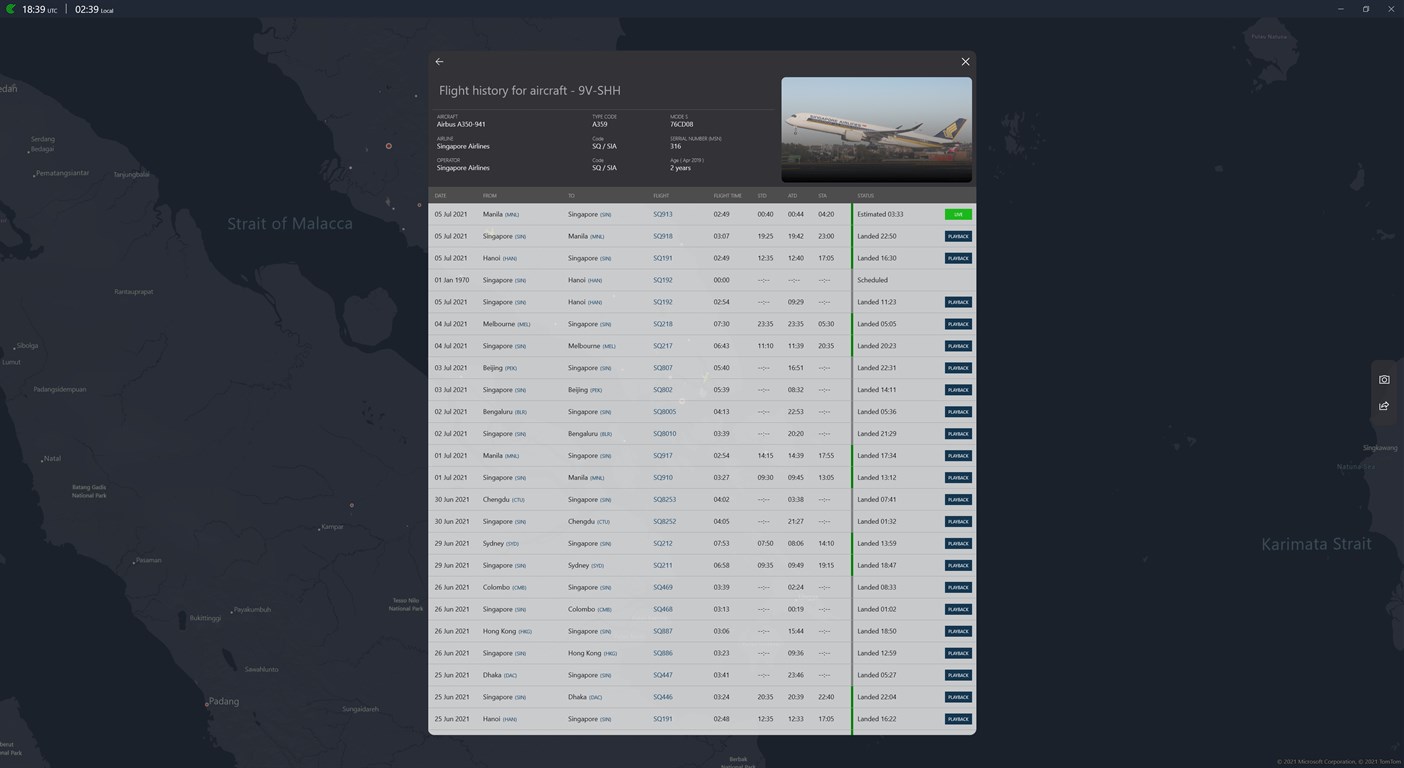This screenshot has height=768, width=1404.
Task: Watch the live SQ913 flight via LIVE button
Action: [x=958, y=214]
